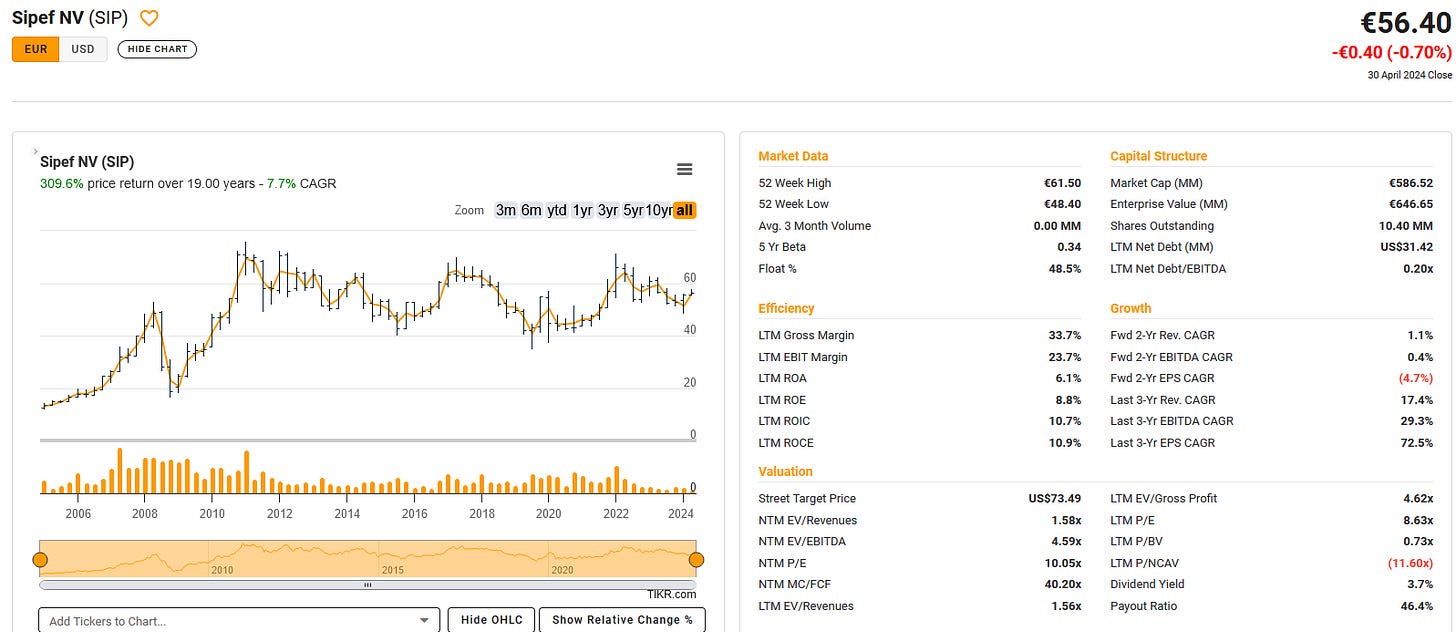
Task: Click the price change -€0.40 (-0.70%)
Action: (1390, 53)
